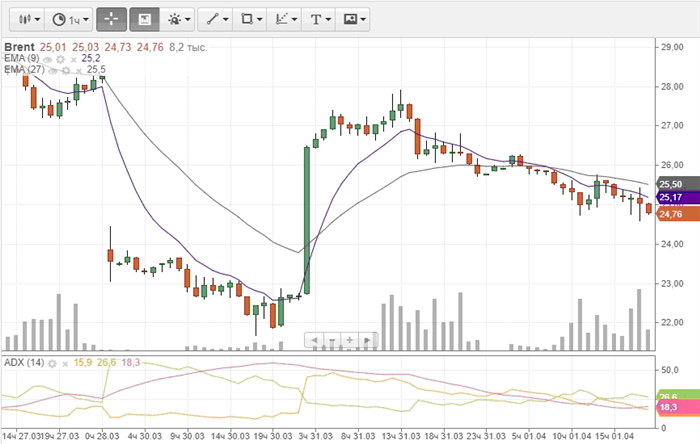Click the 25,01 open price value
Image resolution: width=700 pixels, height=444 pixels.
tap(53, 47)
